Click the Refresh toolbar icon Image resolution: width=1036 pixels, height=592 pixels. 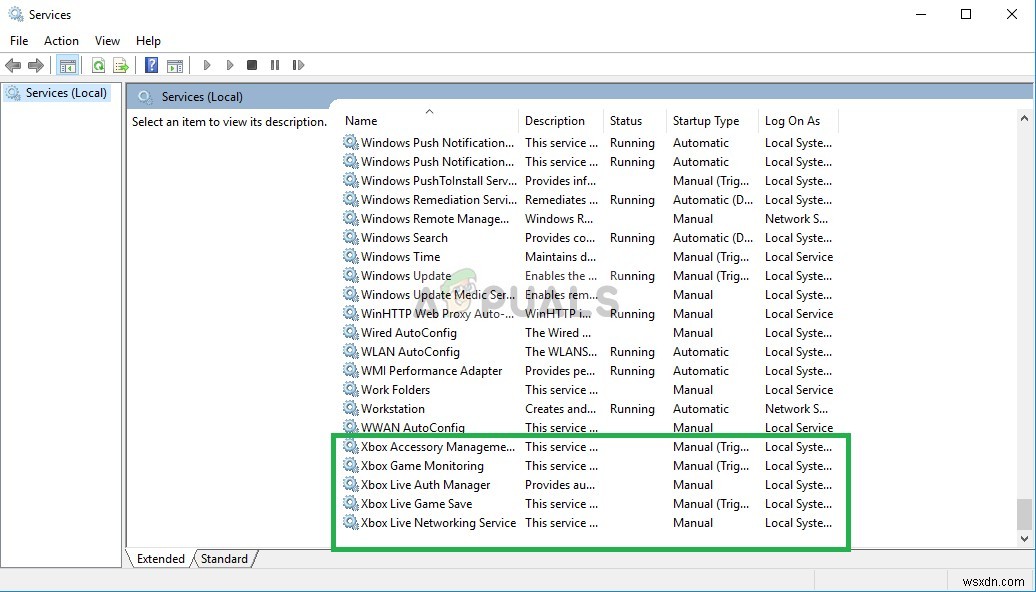click(98, 65)
